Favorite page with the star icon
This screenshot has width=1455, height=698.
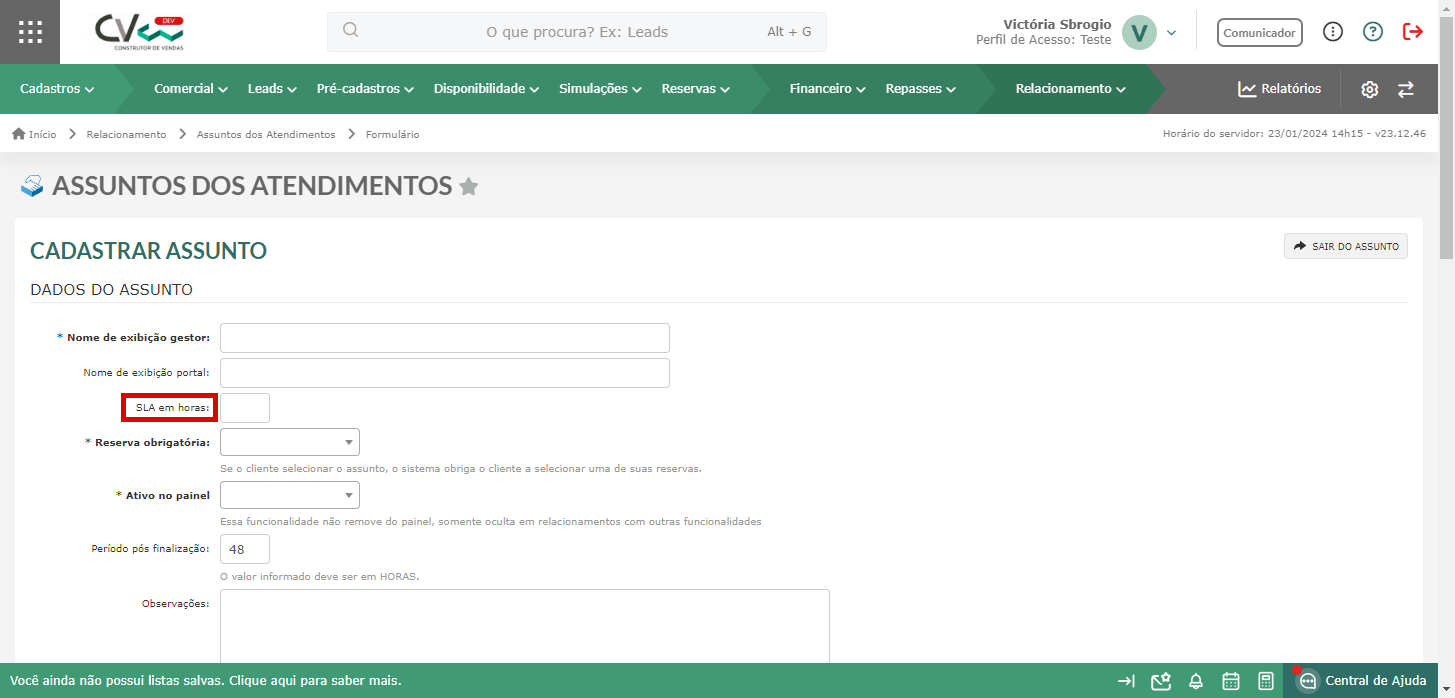(468, 186)
